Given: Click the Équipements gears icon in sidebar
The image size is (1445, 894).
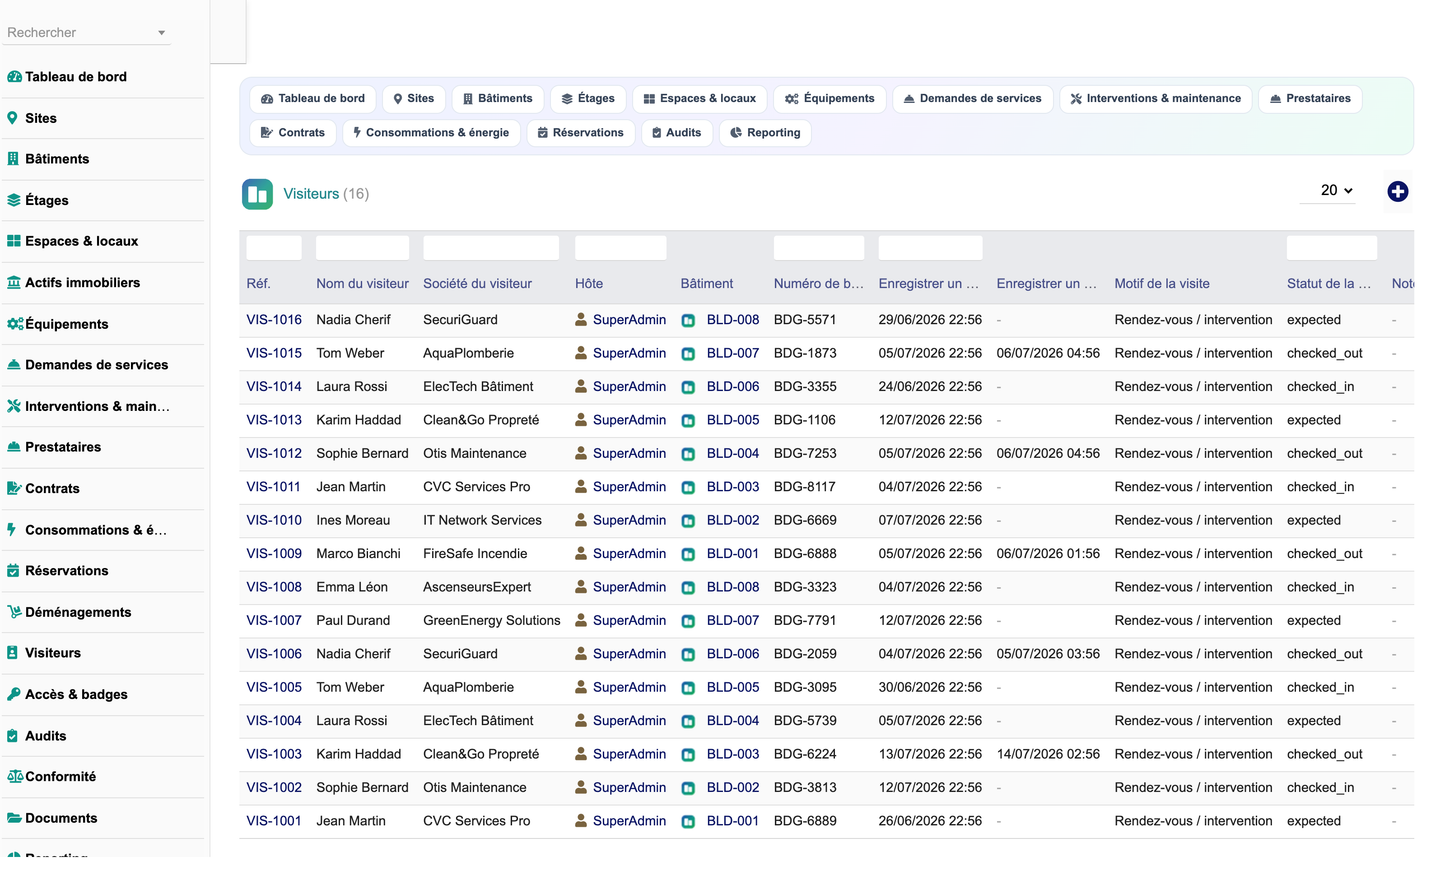Looking at the screenshot, I should [x=15, y=324].
